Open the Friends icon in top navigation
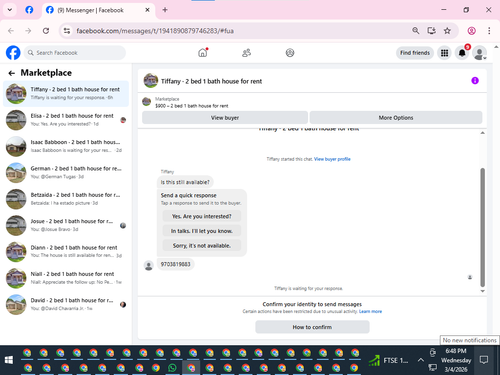This screenshot has width=500, height=375. (x=246, y=53)
